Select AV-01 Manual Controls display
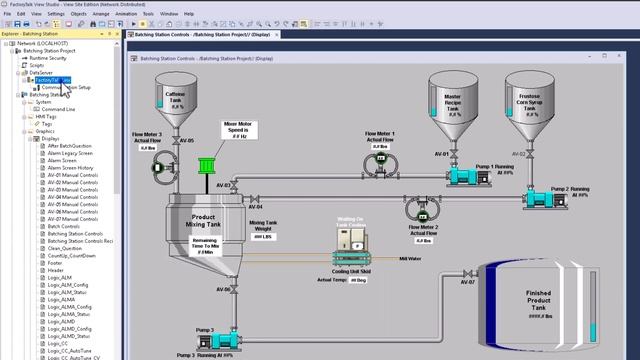The width and height of the screenshot is (640, 360). 73,176
